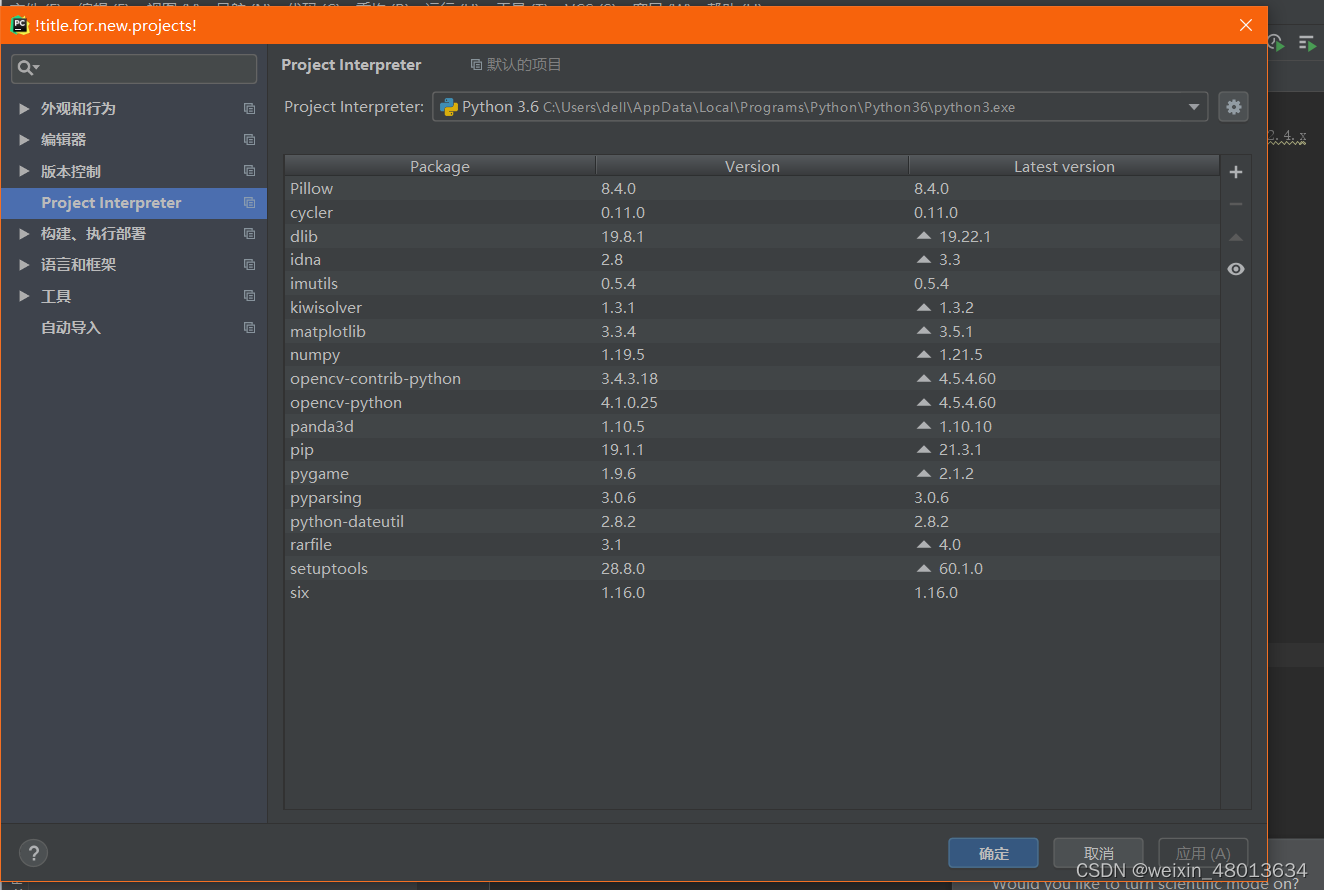The width and height of the screenshot is (1324, 890).
Task: Select the six package row
Action: click(x=752, y=592)
